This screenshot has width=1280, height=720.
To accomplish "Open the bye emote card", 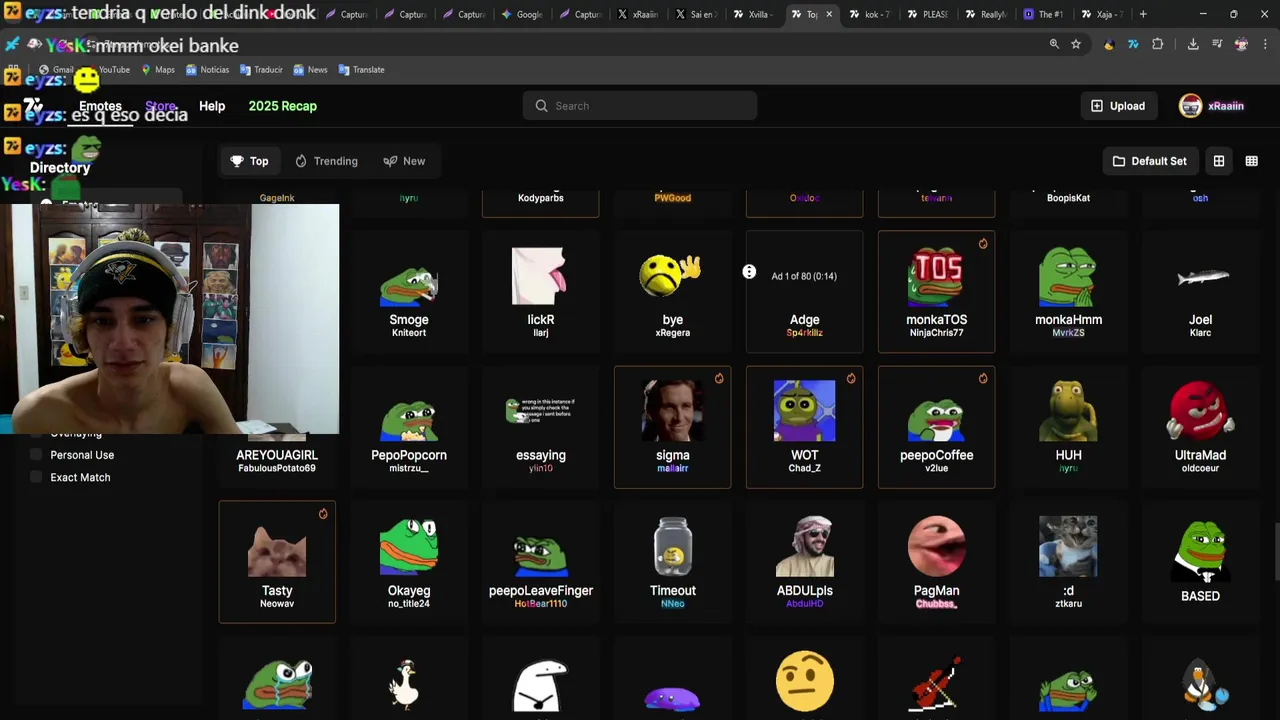I will [673, 291].
